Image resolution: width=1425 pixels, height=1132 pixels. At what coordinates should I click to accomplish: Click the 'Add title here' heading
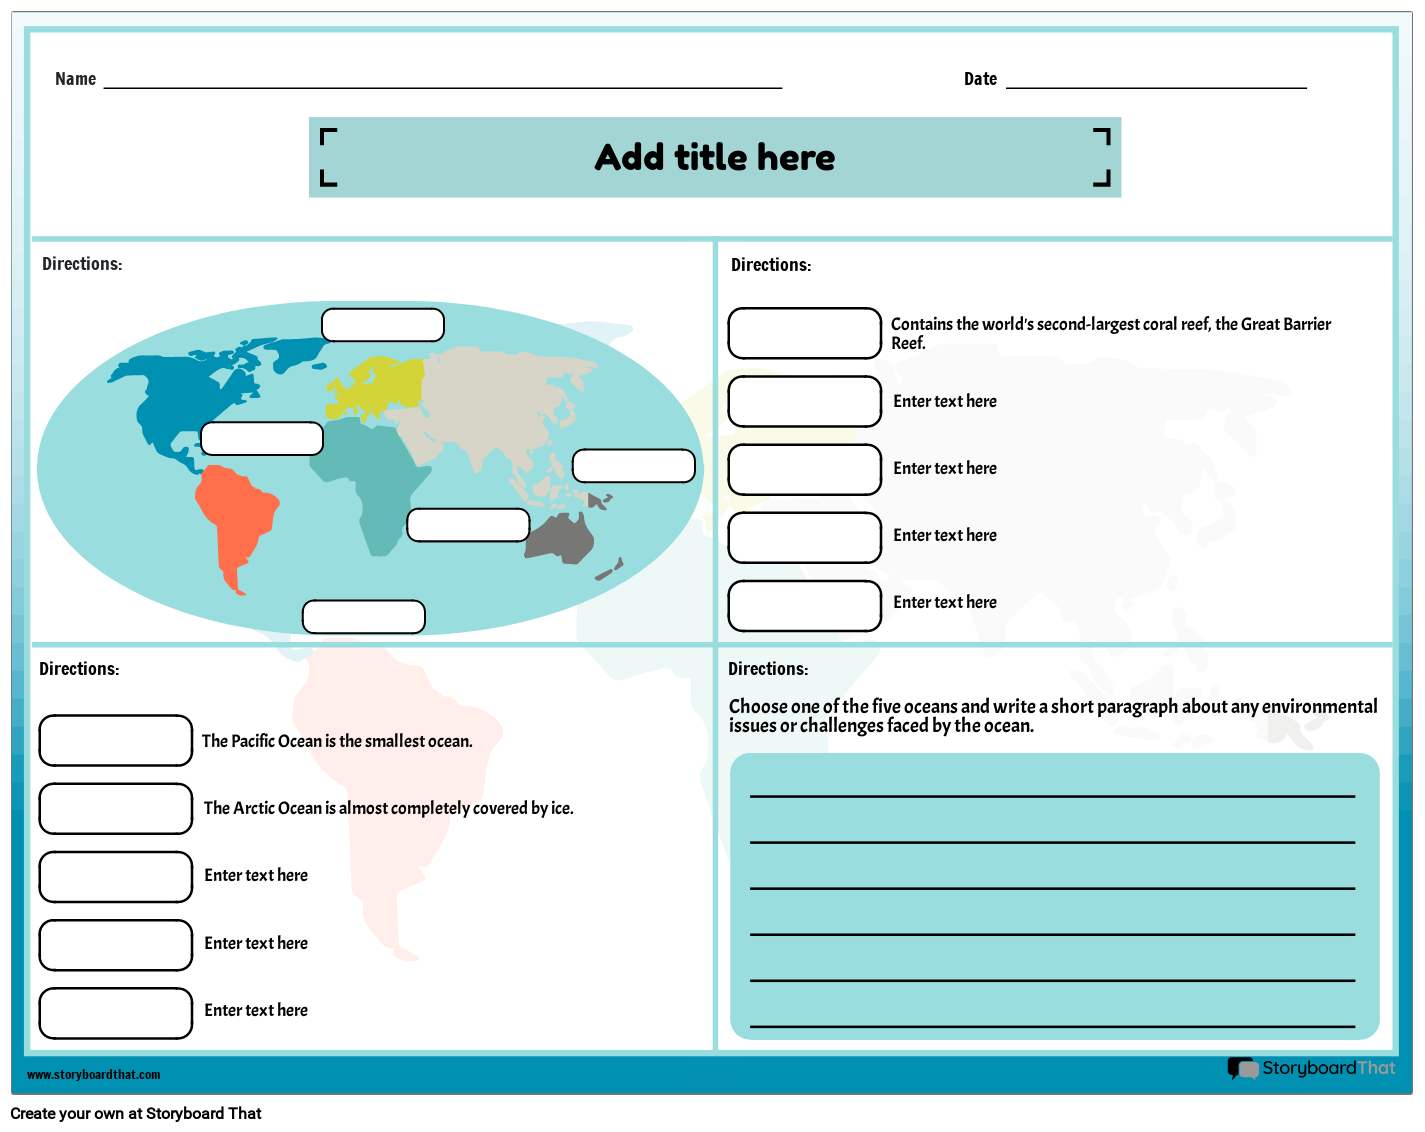[x=714, y=157]
